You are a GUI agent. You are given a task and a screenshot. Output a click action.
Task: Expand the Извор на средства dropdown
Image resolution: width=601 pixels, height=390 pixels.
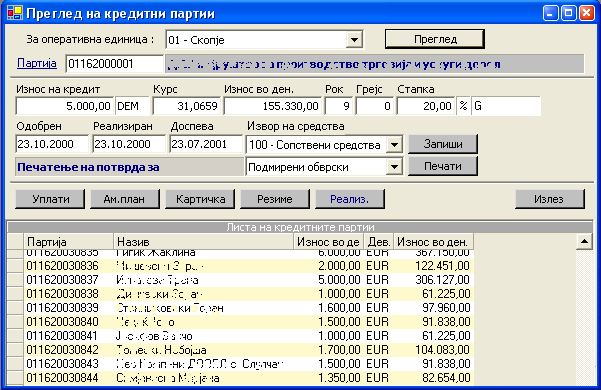tap(394, 145)
